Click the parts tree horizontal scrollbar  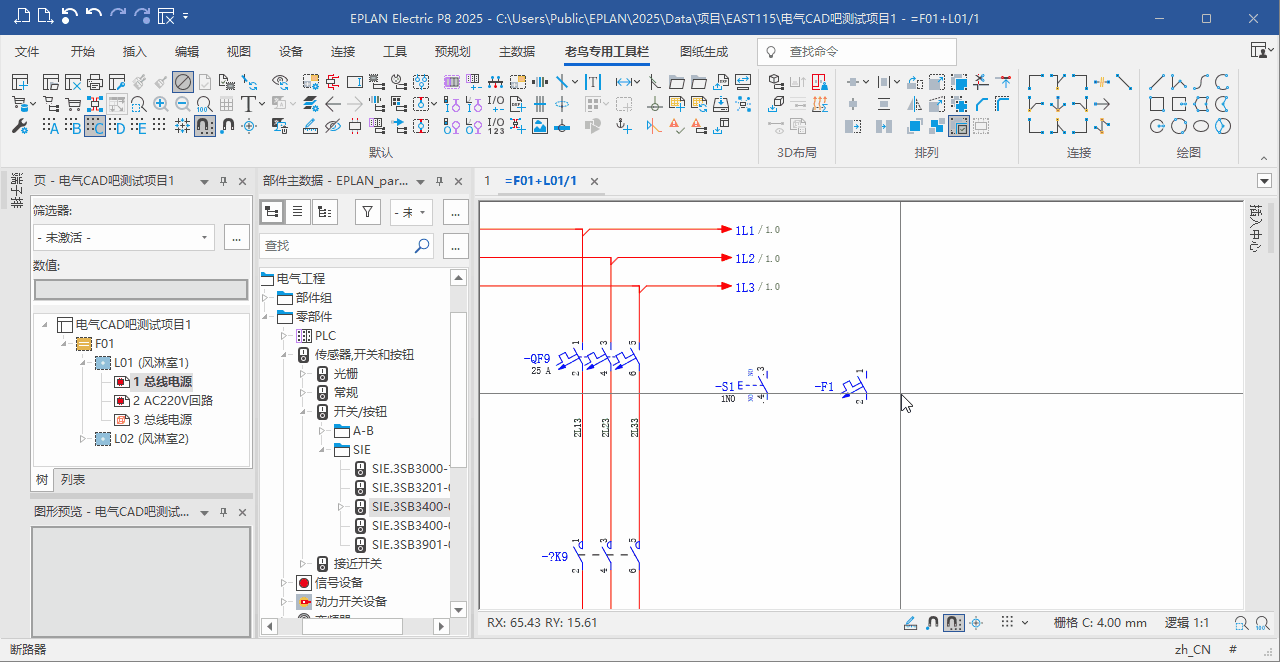tap(352, 627)
